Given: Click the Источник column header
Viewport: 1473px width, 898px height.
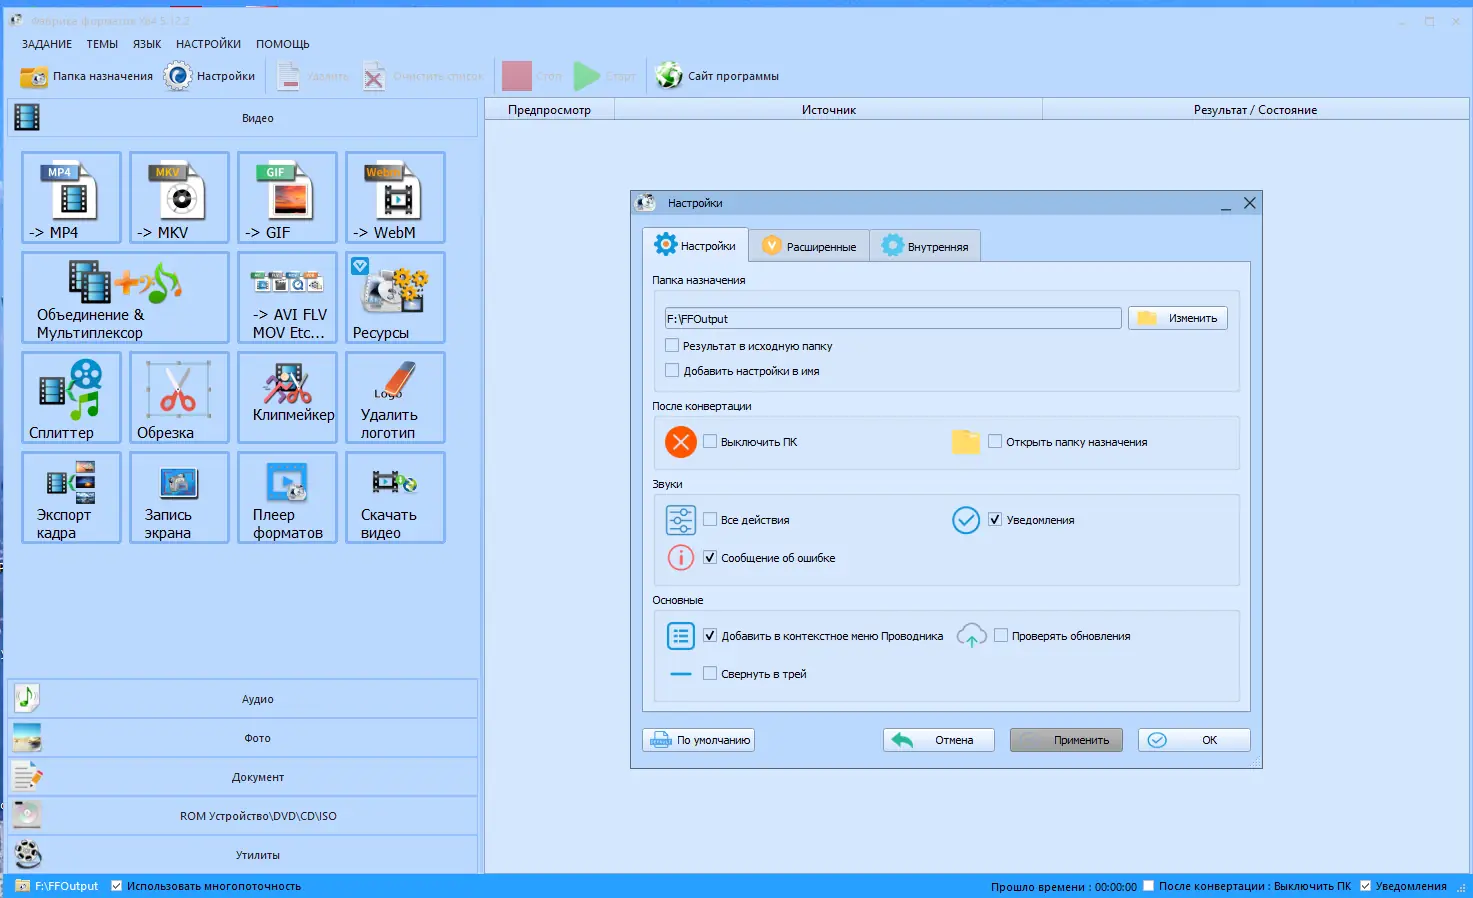Looking at the screenshot, I should coord(829,110).
